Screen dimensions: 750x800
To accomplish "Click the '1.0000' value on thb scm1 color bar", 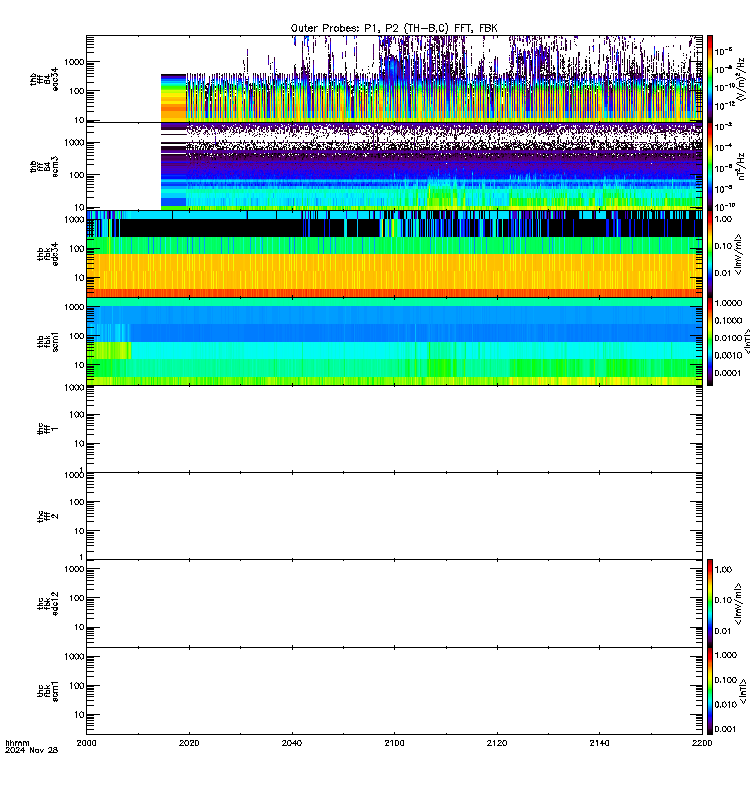I will click(728, 303).
